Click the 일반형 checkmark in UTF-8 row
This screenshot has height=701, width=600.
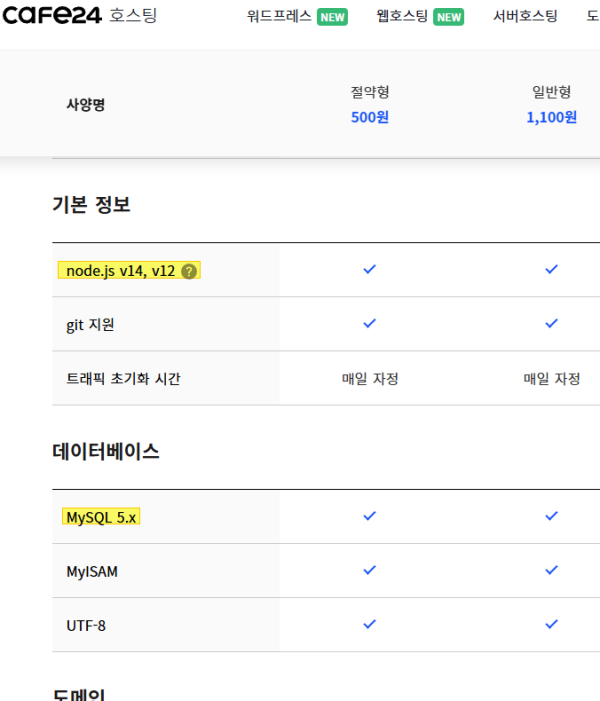pos(551,624)
